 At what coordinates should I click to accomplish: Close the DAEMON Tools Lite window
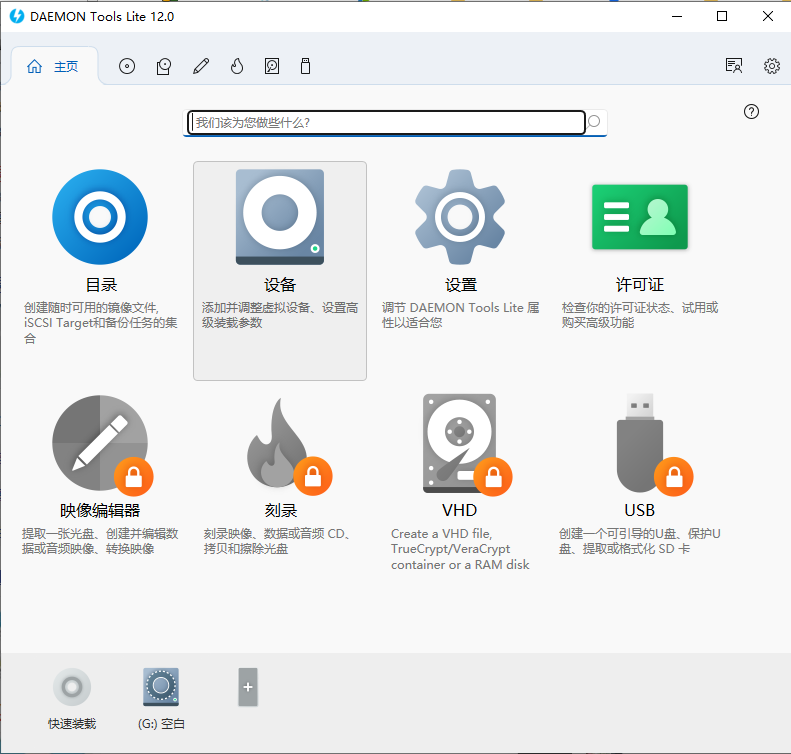tap(767, 16)
